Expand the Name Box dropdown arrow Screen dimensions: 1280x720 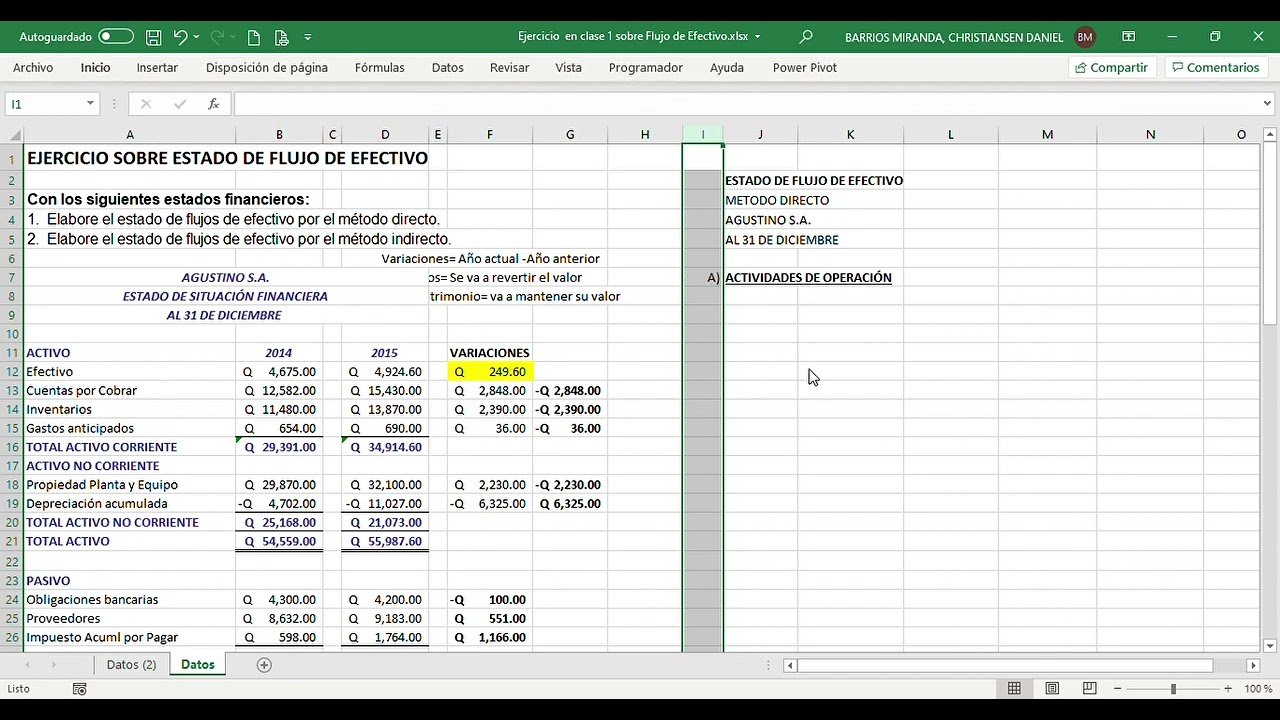[90, 104]
